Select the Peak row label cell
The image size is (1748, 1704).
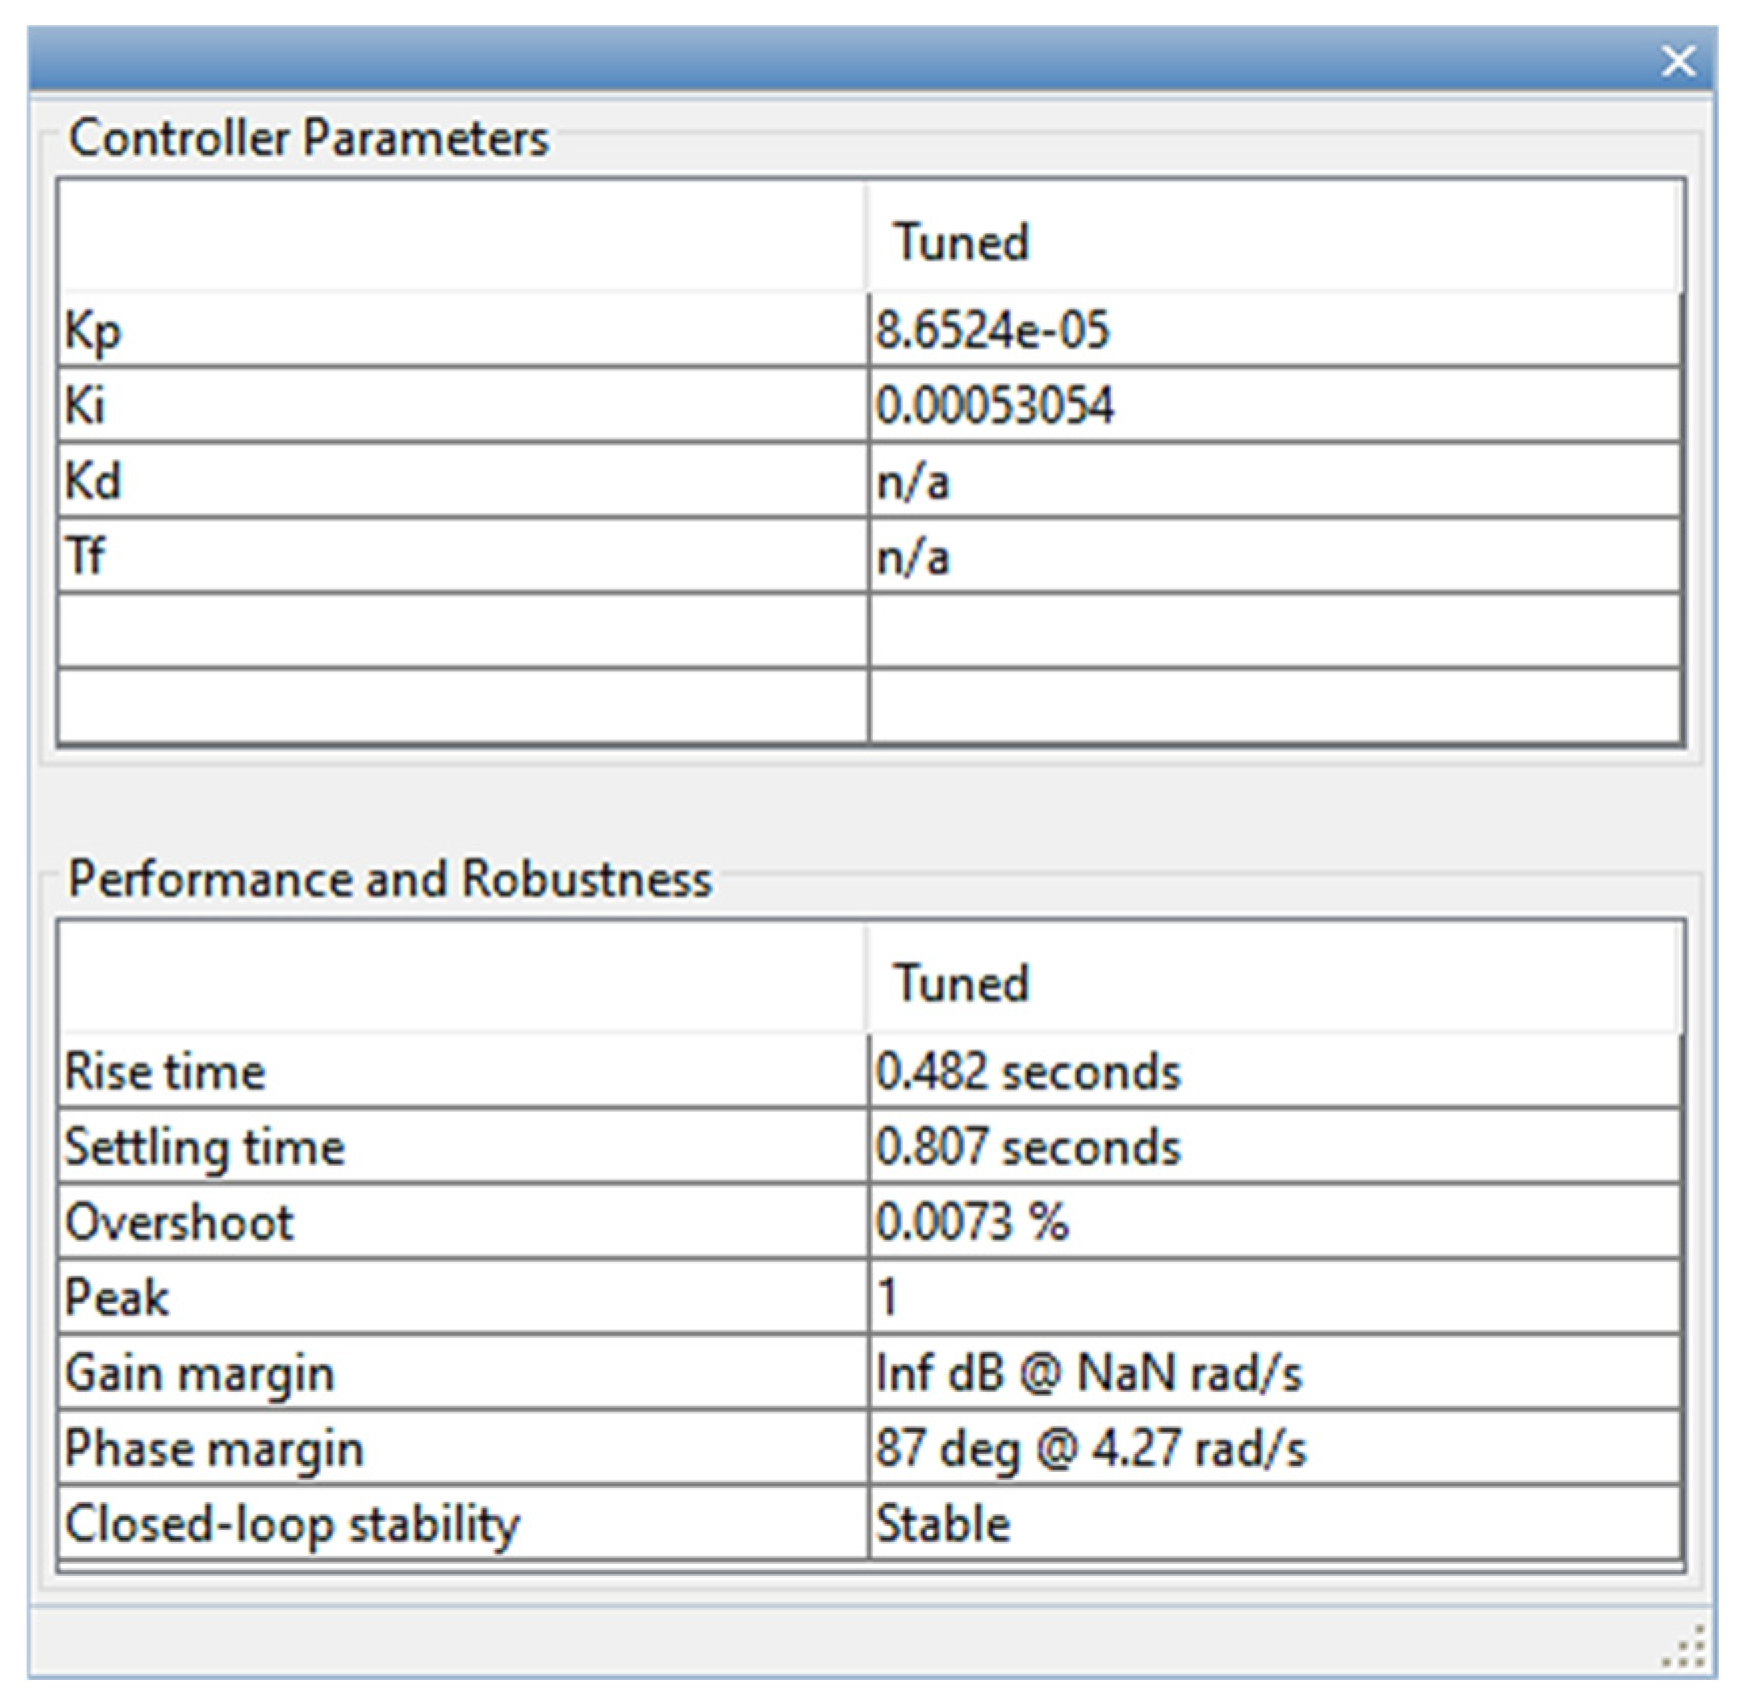point(117,1298)
